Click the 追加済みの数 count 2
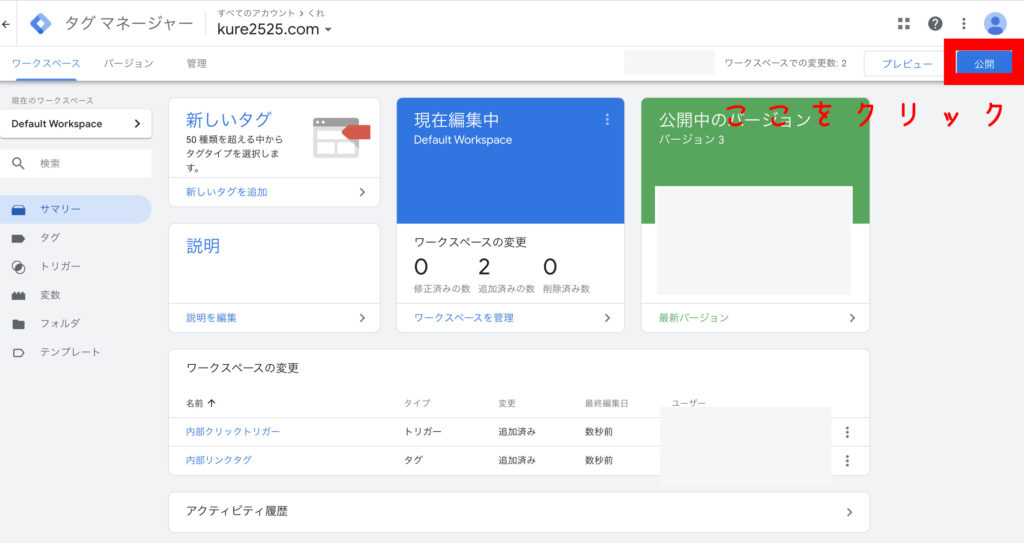The image size is (1024, 543). pos(484,267)
